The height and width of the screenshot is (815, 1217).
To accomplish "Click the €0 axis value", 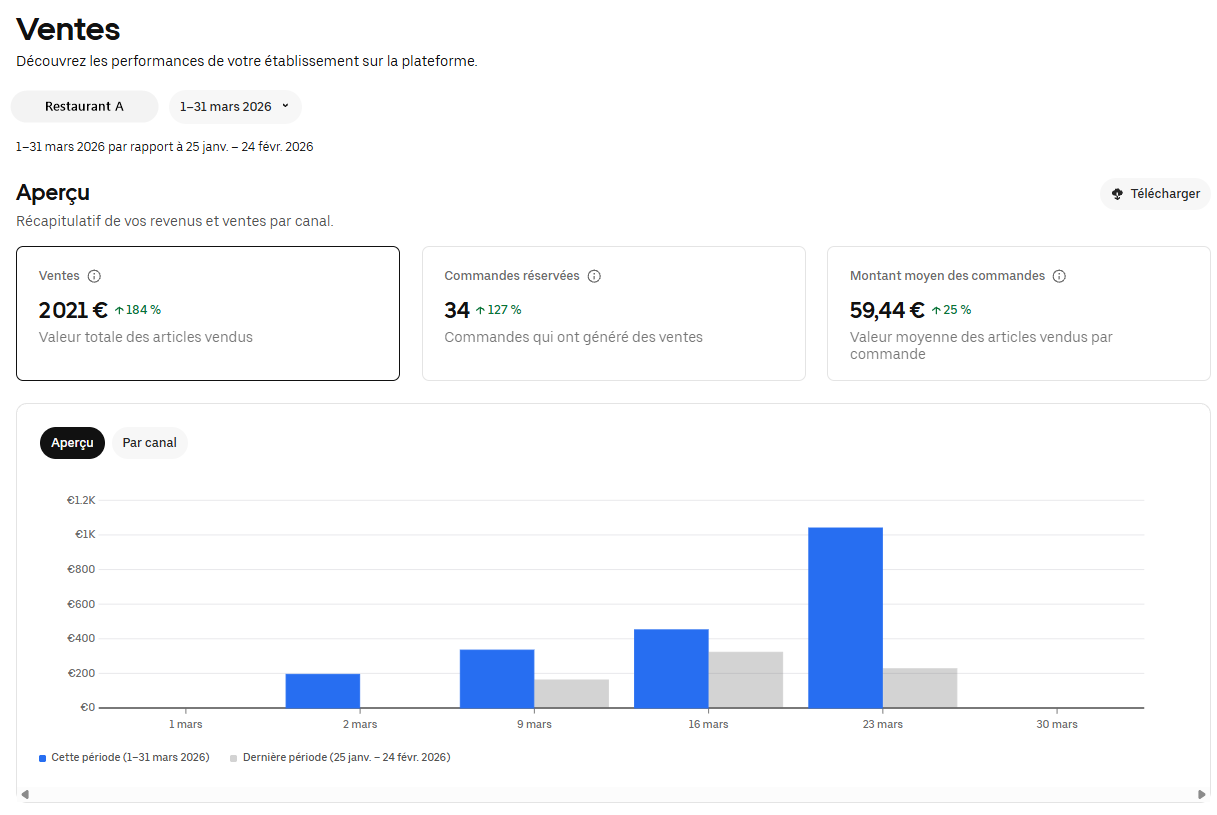I will 88,707.
